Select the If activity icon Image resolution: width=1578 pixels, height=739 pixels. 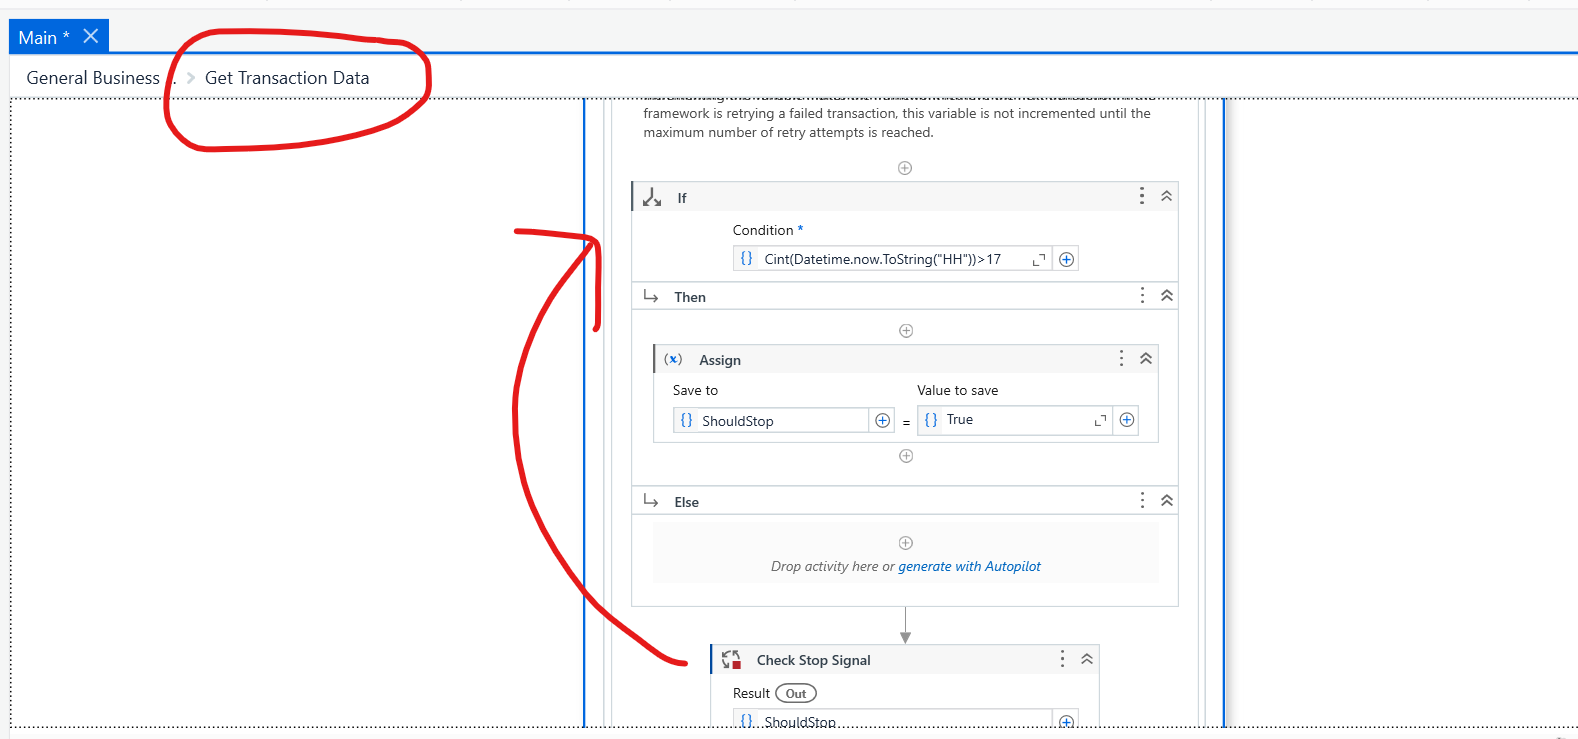point(652,197)
